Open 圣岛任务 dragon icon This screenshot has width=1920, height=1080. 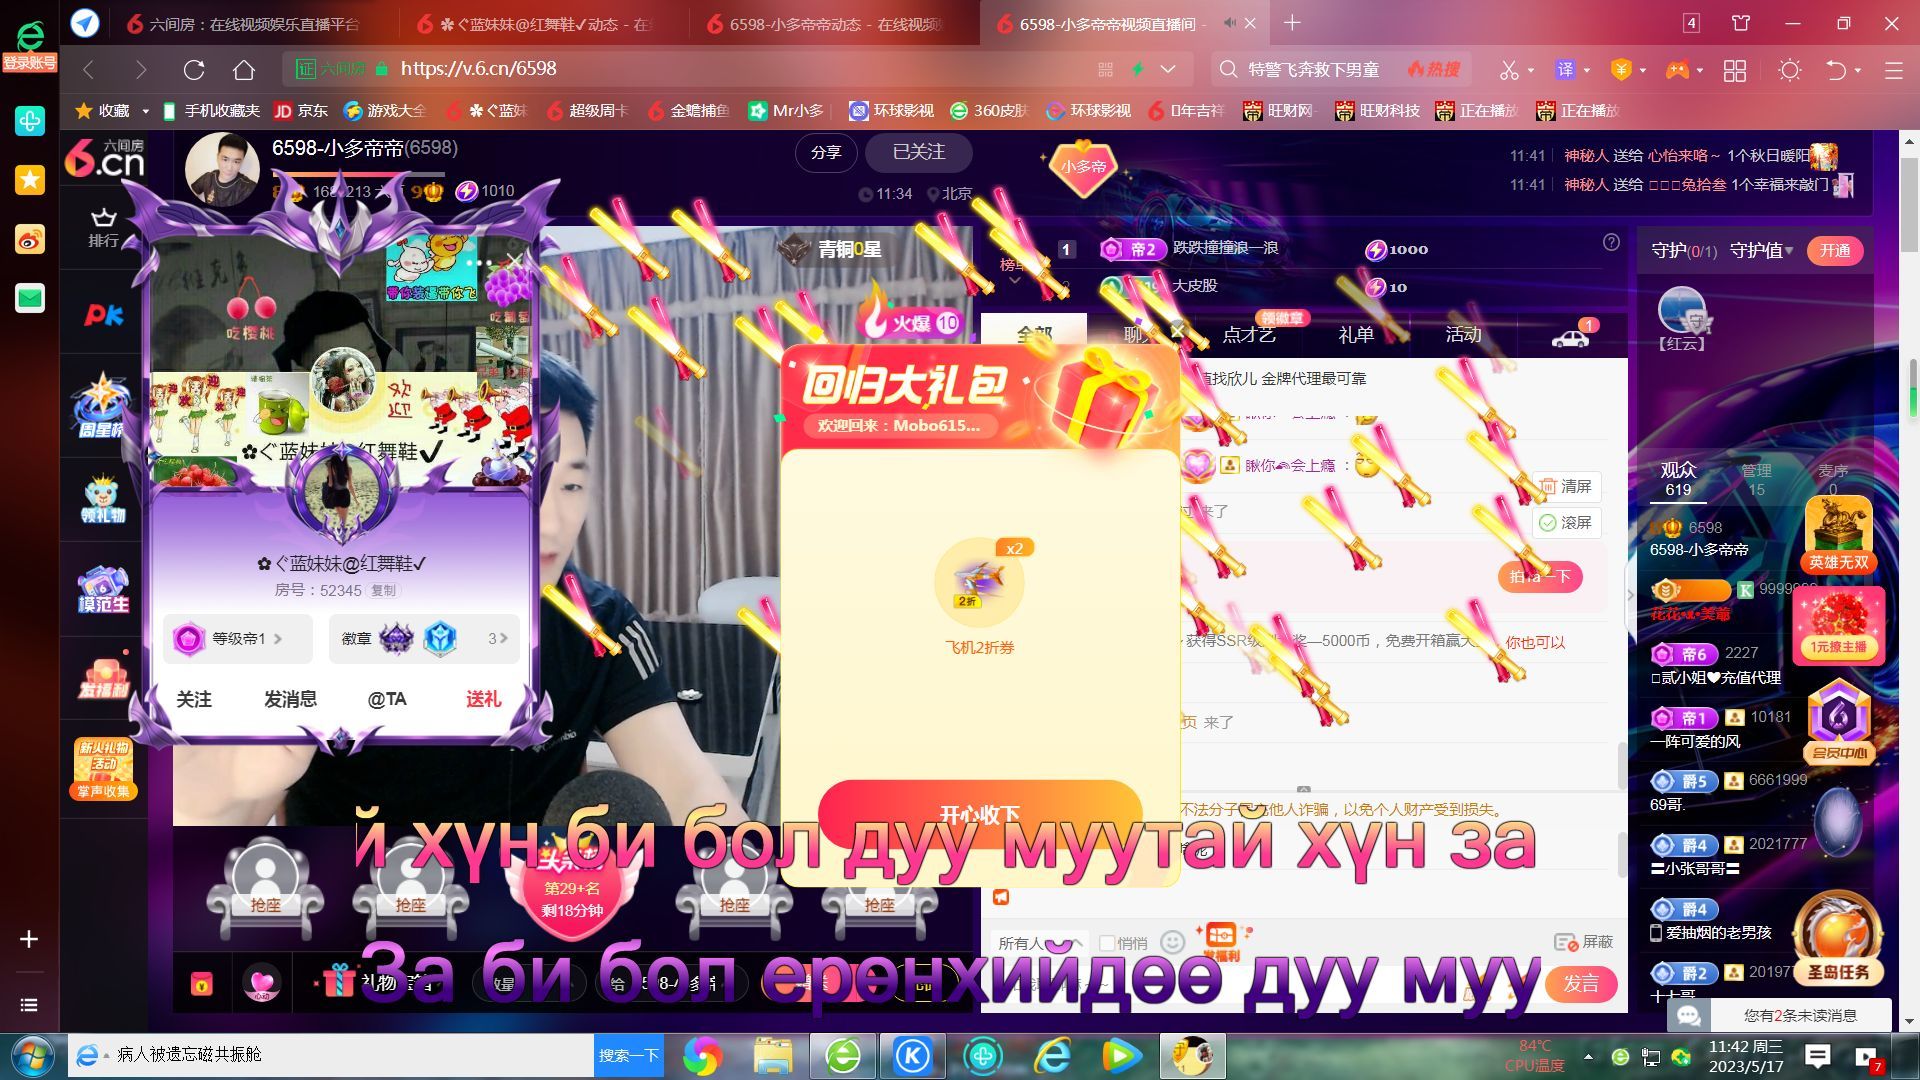pyautogui.click(x=1838, y=938)
